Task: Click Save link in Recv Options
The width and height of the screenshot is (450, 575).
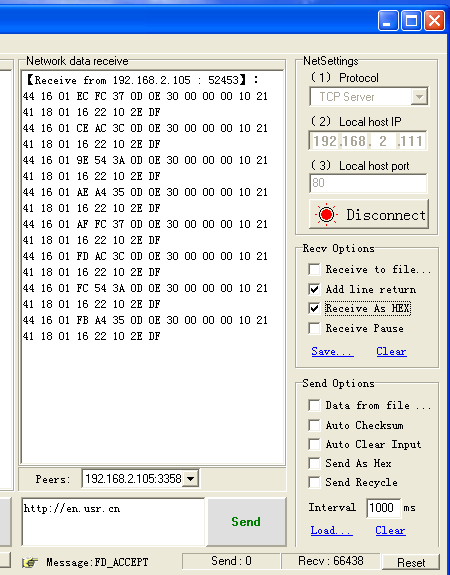Action: [332, 351]
